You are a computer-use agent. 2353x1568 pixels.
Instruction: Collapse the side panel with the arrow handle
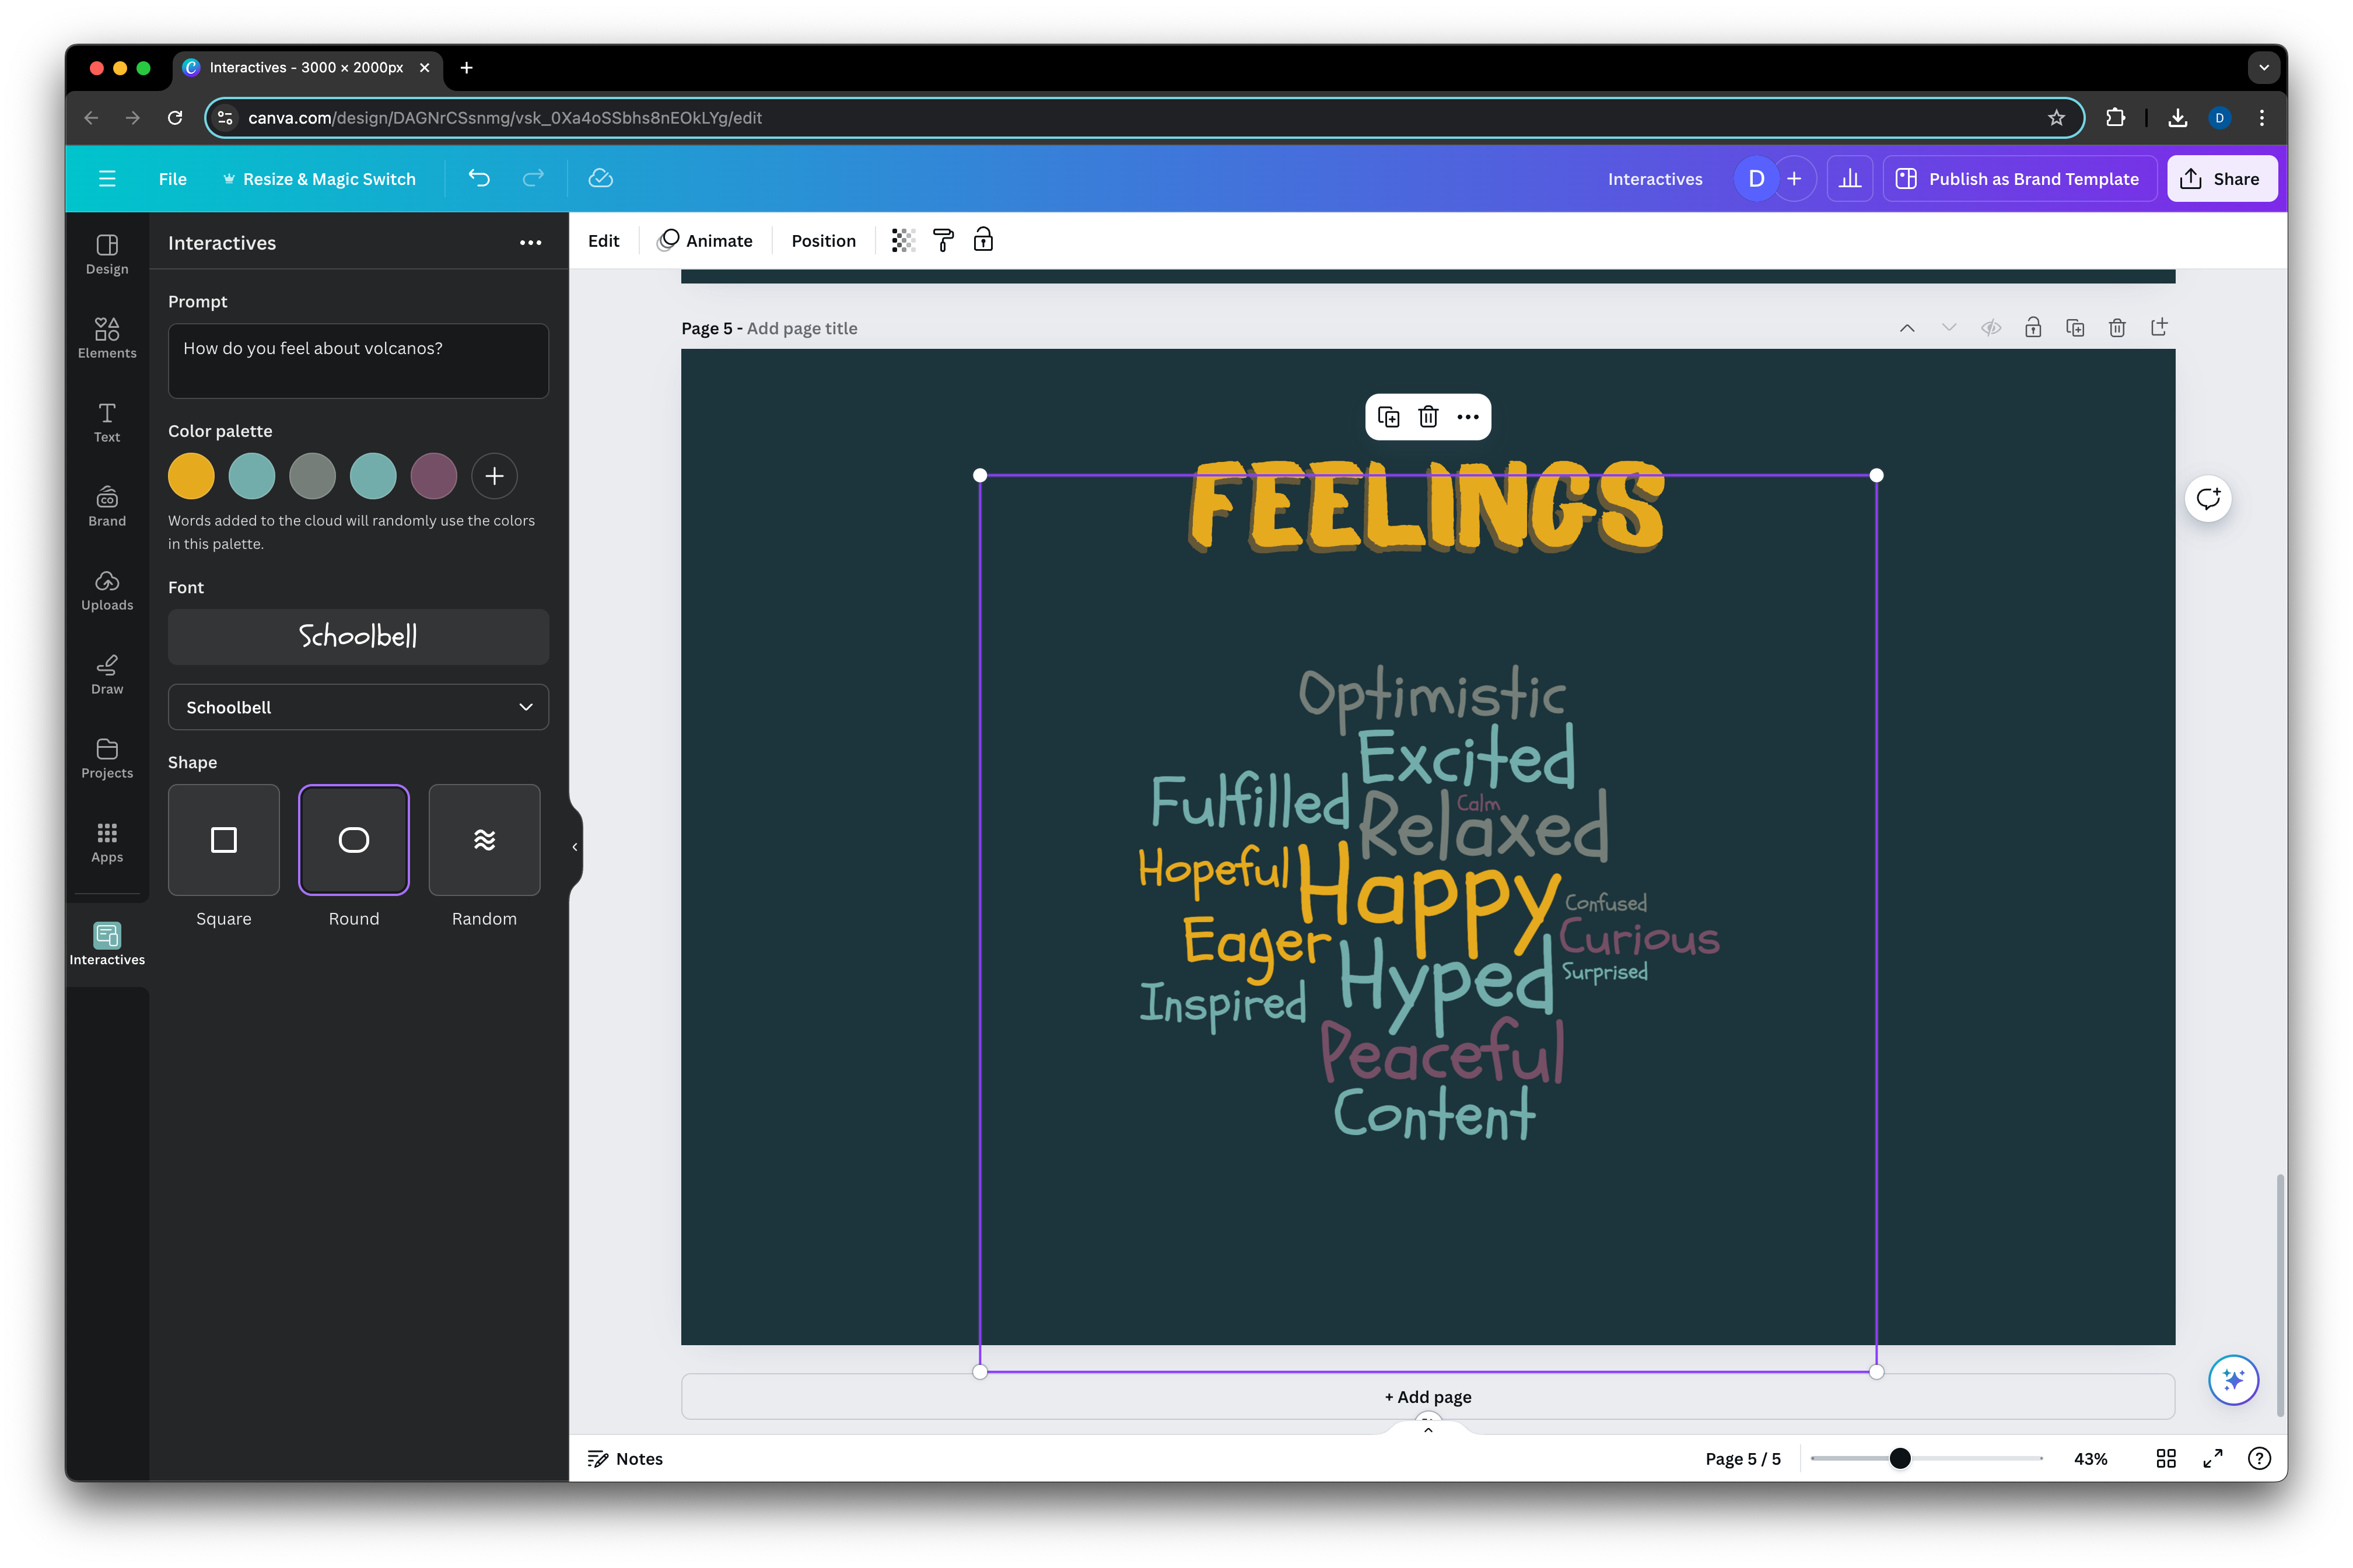pos(575,847)
